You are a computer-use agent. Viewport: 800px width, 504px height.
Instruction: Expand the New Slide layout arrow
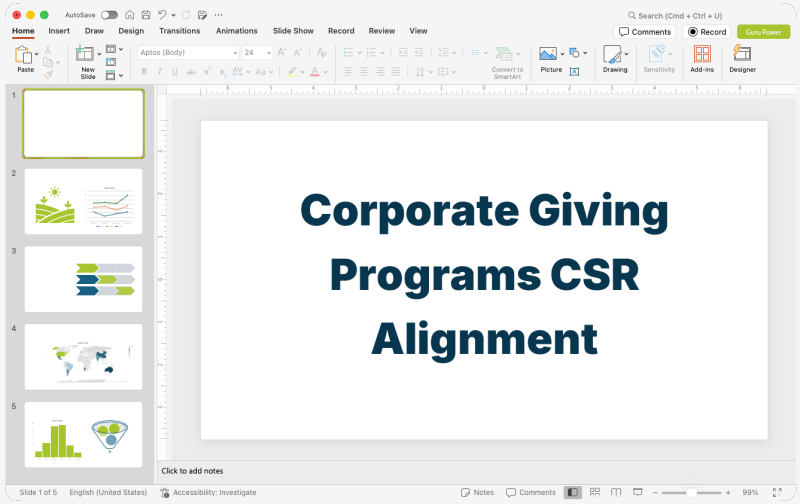99,54
